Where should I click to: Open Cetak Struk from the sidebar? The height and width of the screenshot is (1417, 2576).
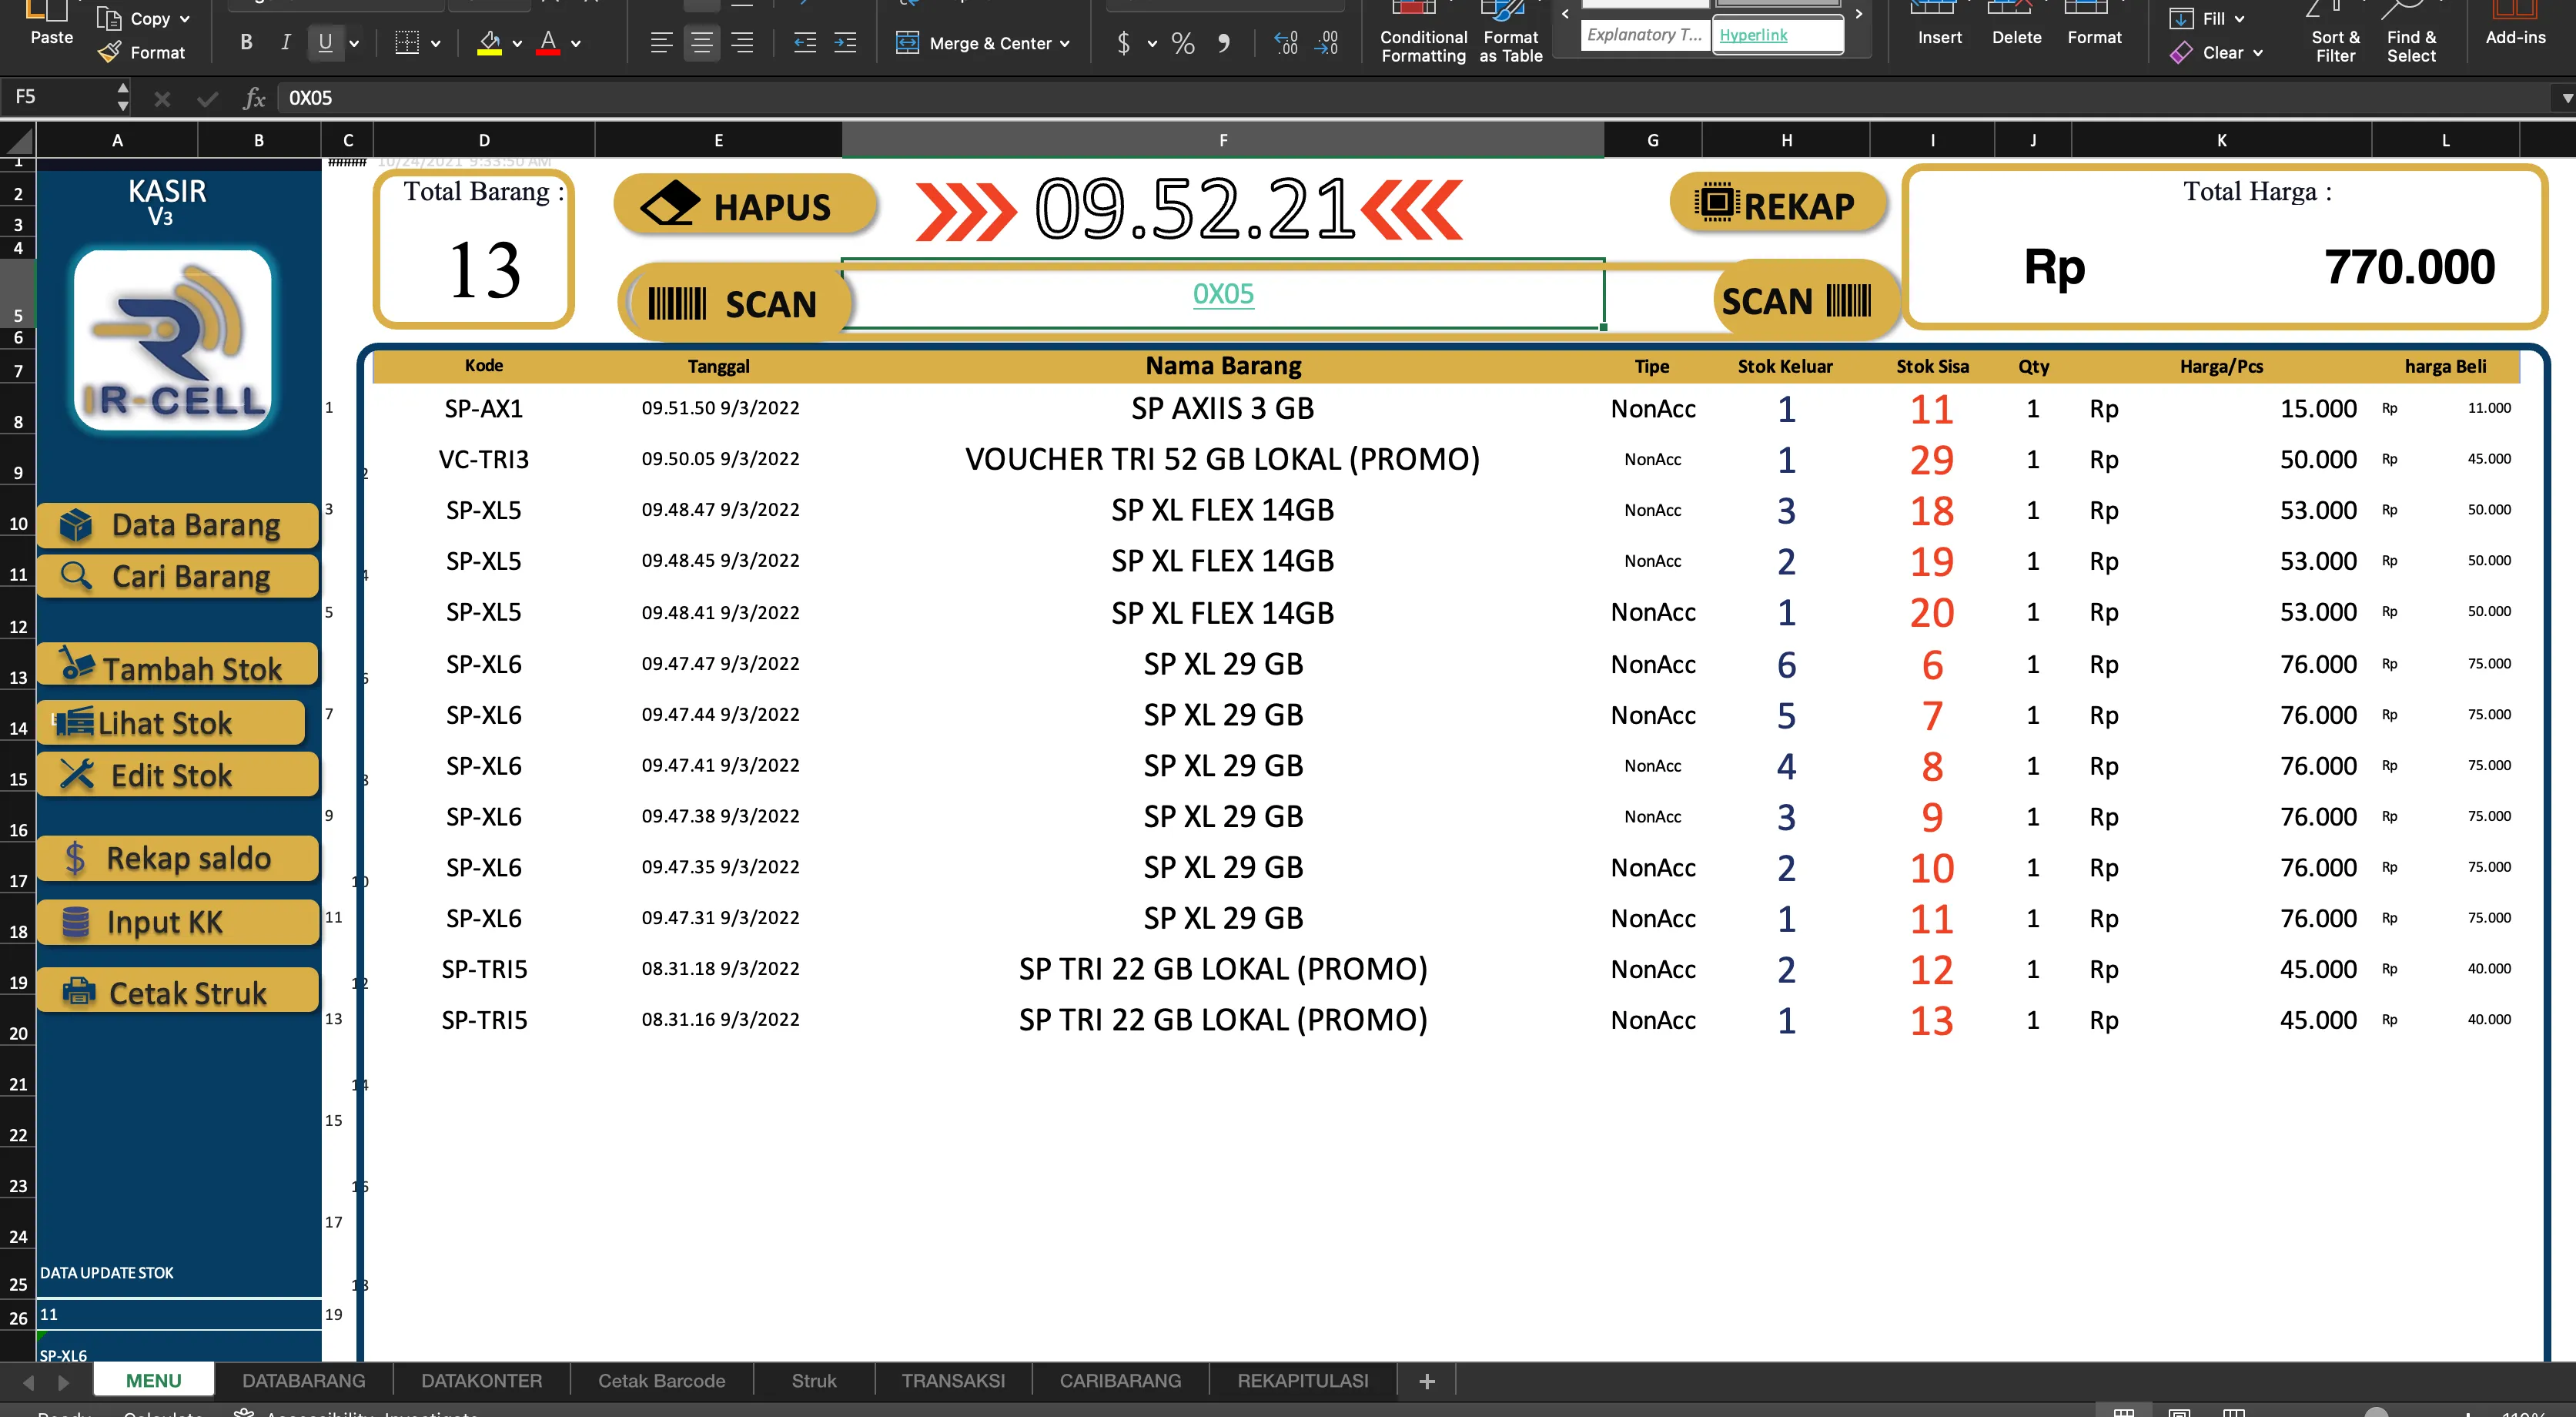[x=178, y=992]
